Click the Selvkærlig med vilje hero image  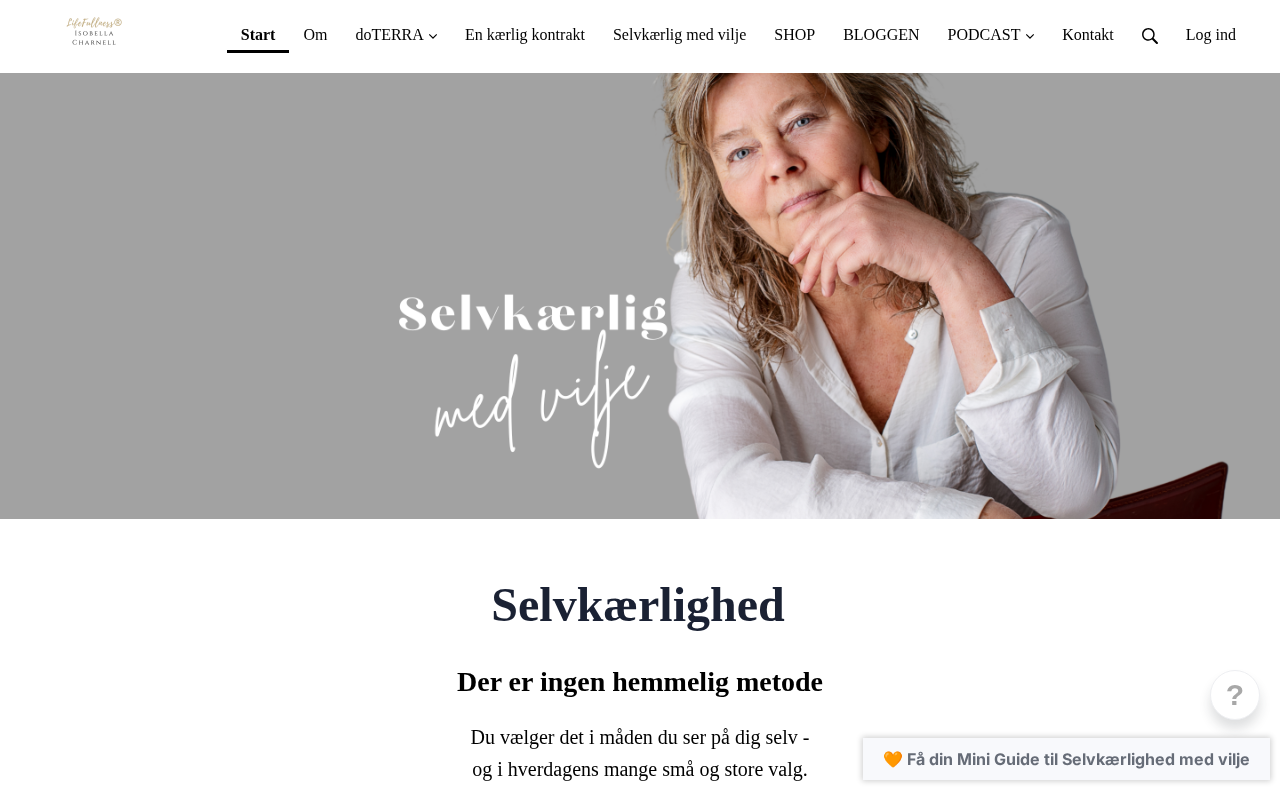[x=640, y=296]
